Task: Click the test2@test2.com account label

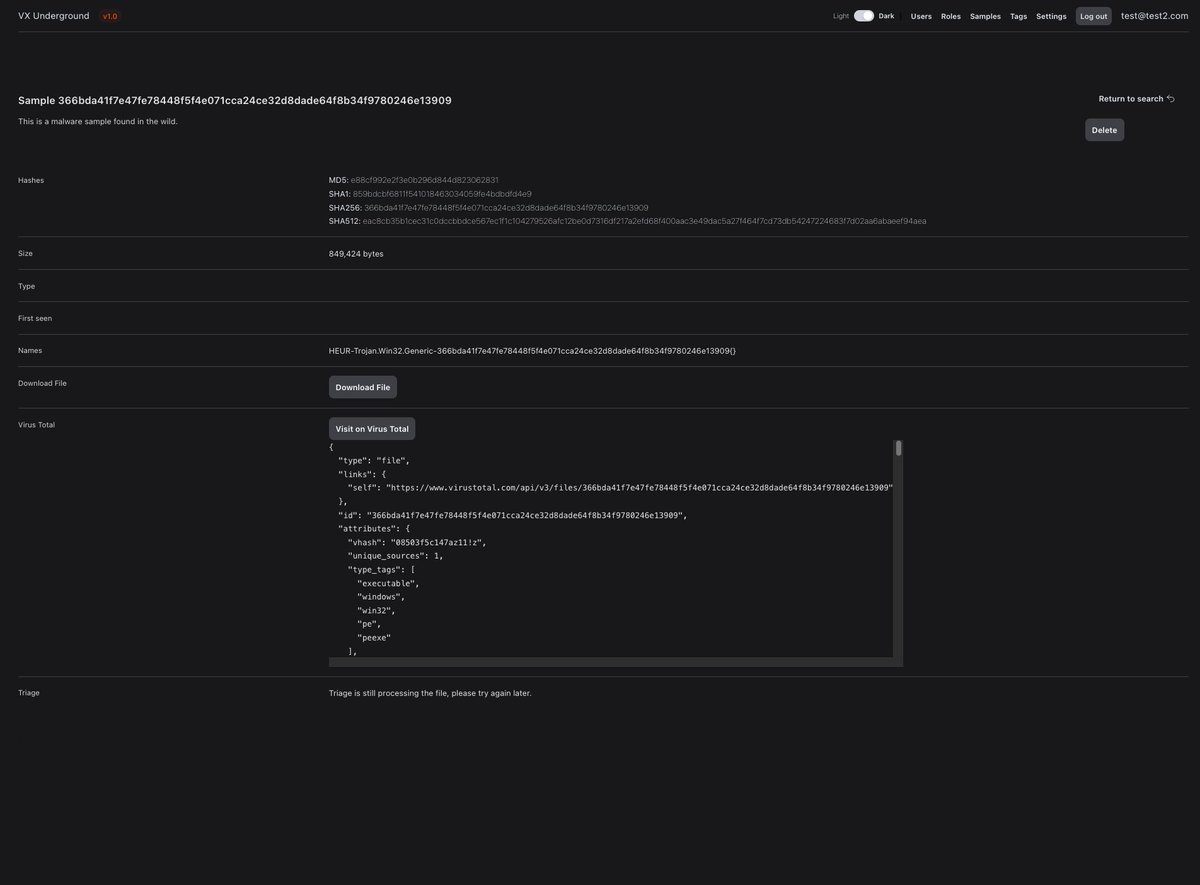Action: pyautogui.click(x=1154, y=16)
